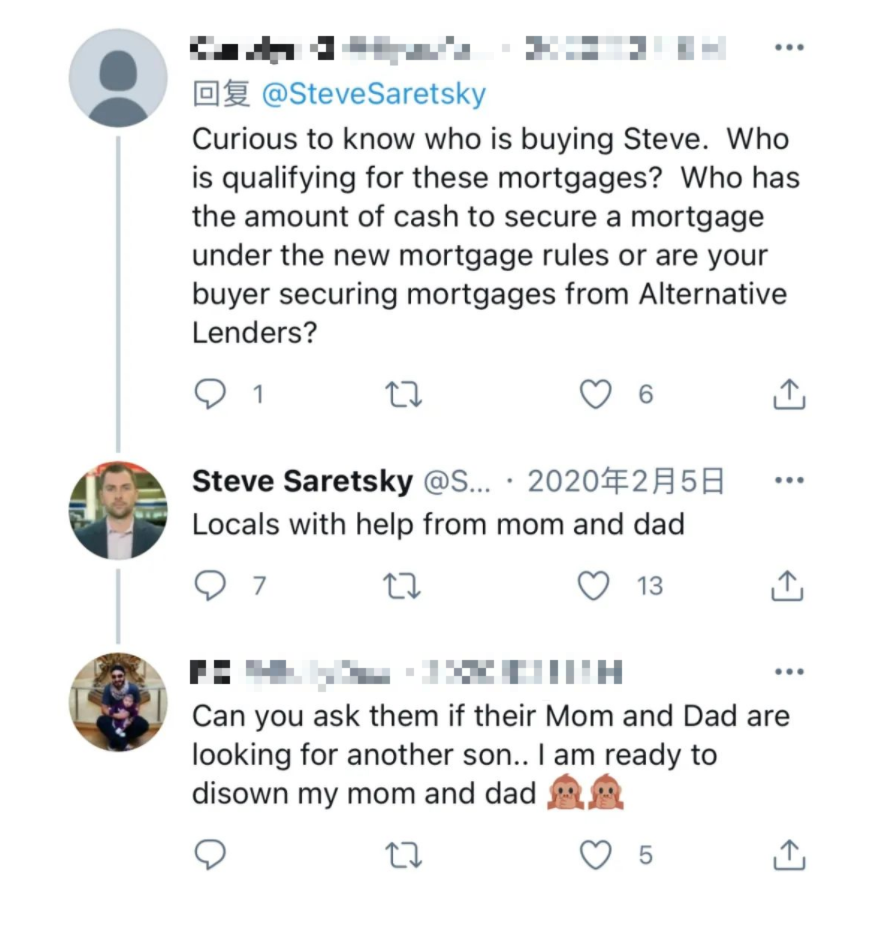Open avatar of man holding a baby
Screen dimensions: 892x944
(118, 702)
